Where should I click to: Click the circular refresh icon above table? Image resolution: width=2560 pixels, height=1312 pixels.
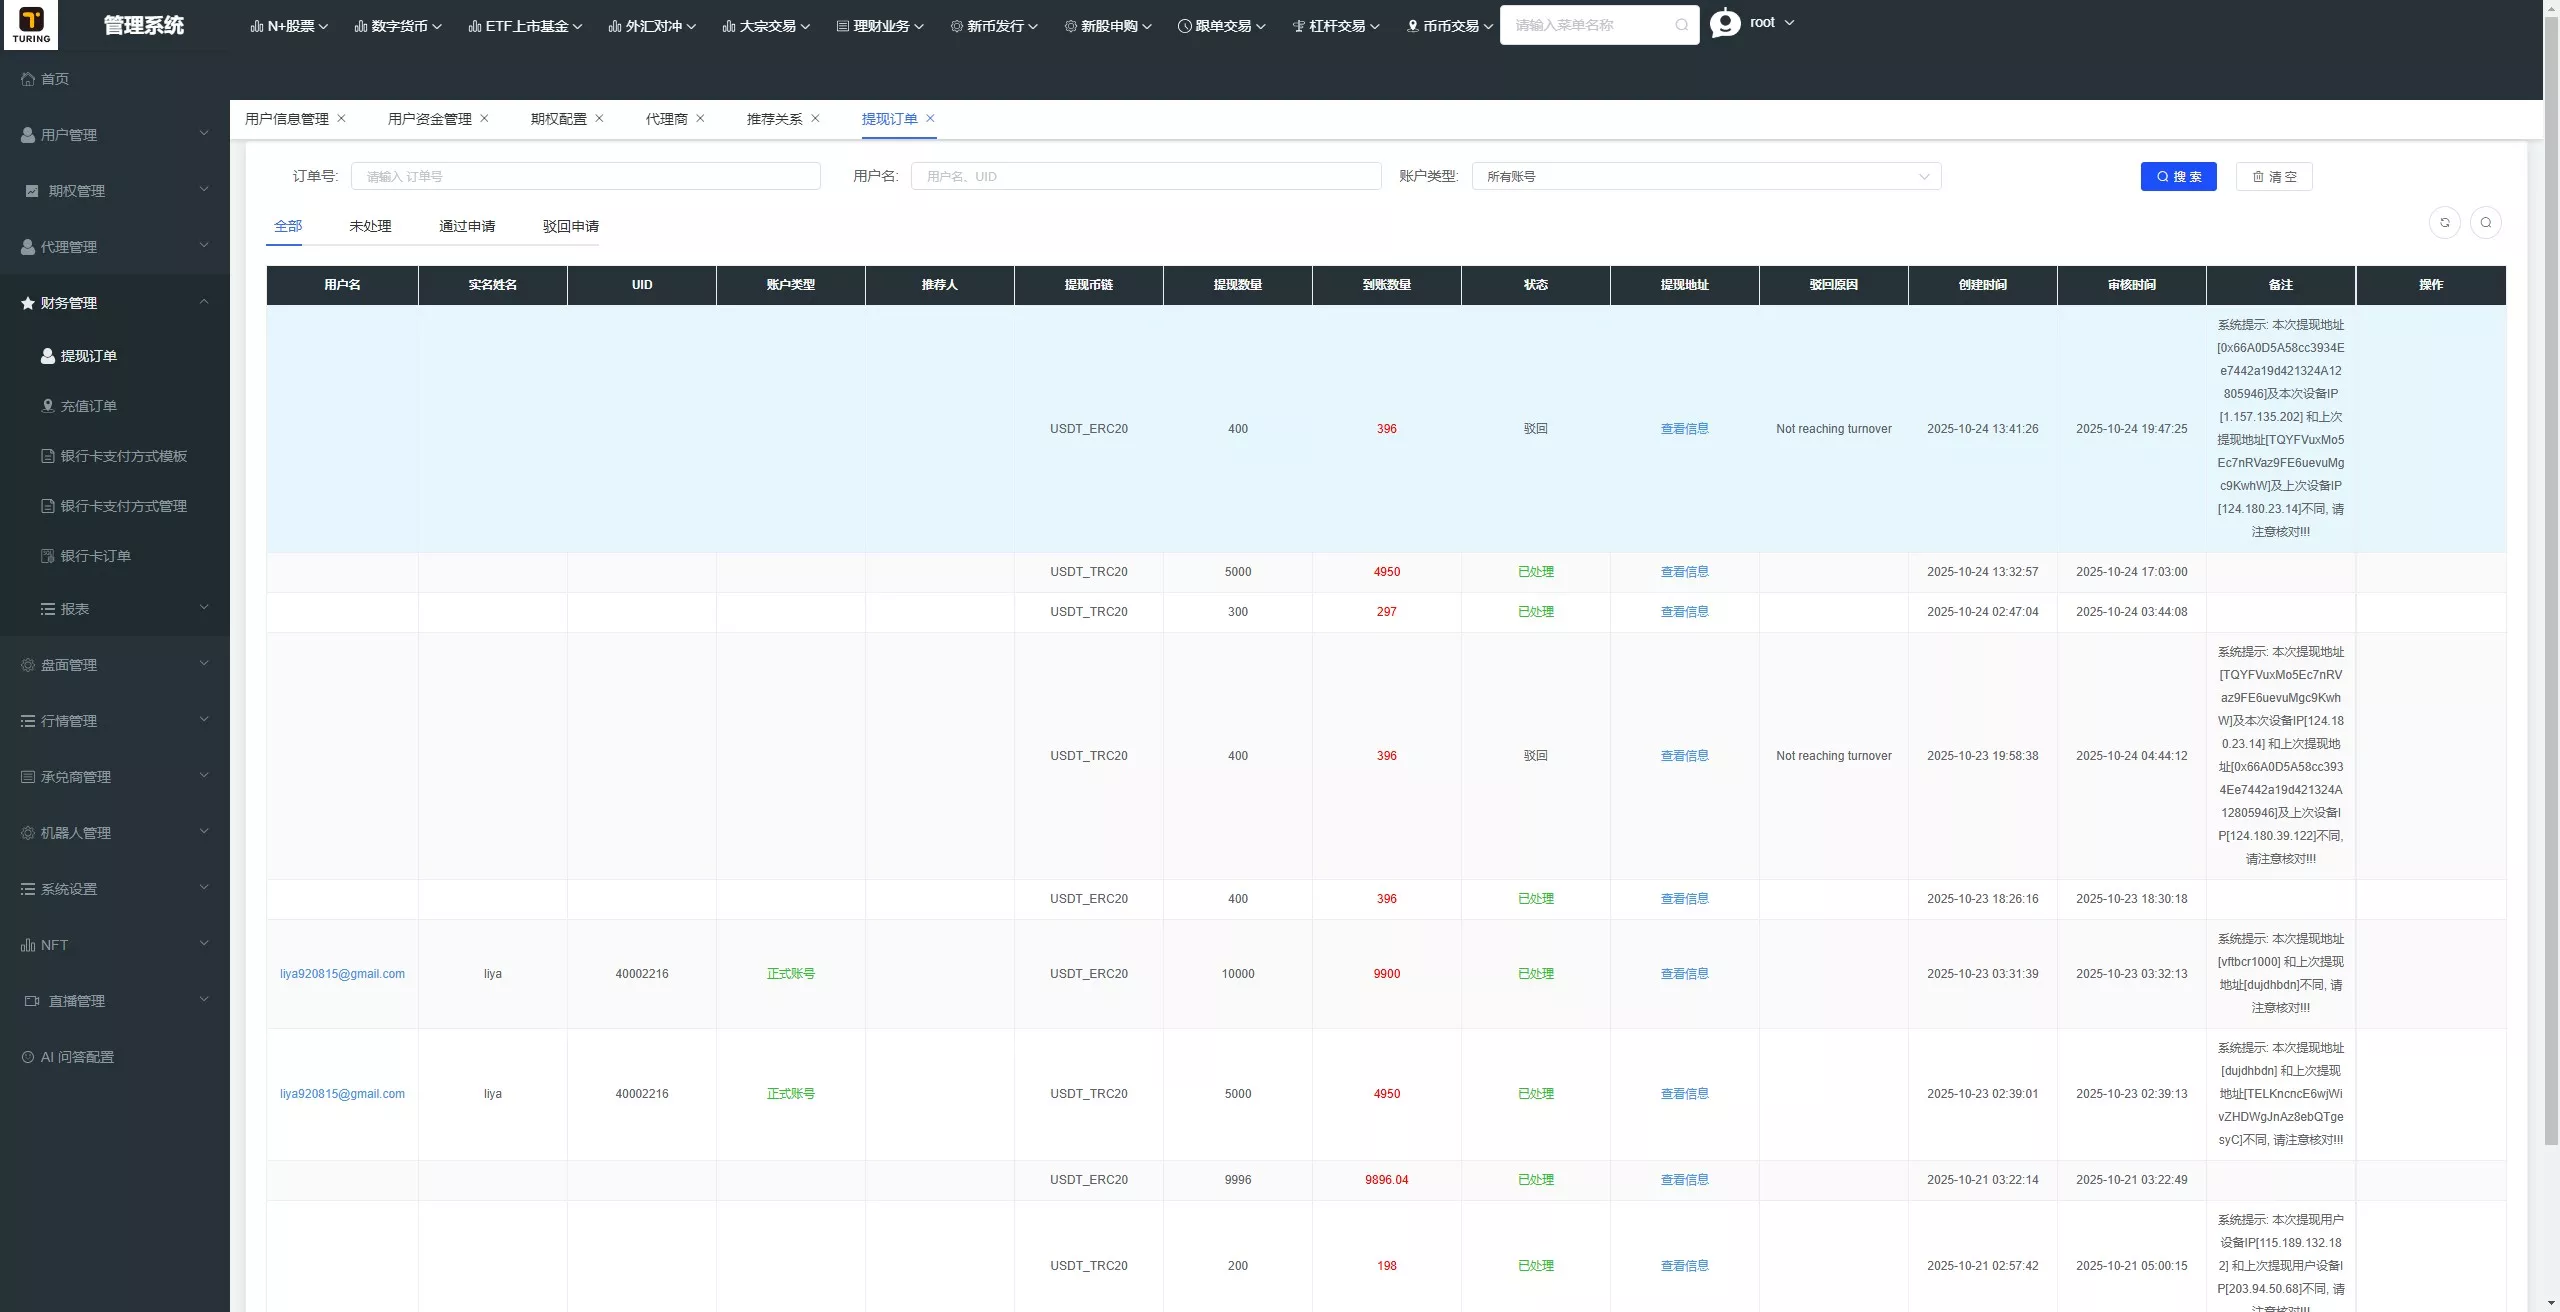[2444, 223]
